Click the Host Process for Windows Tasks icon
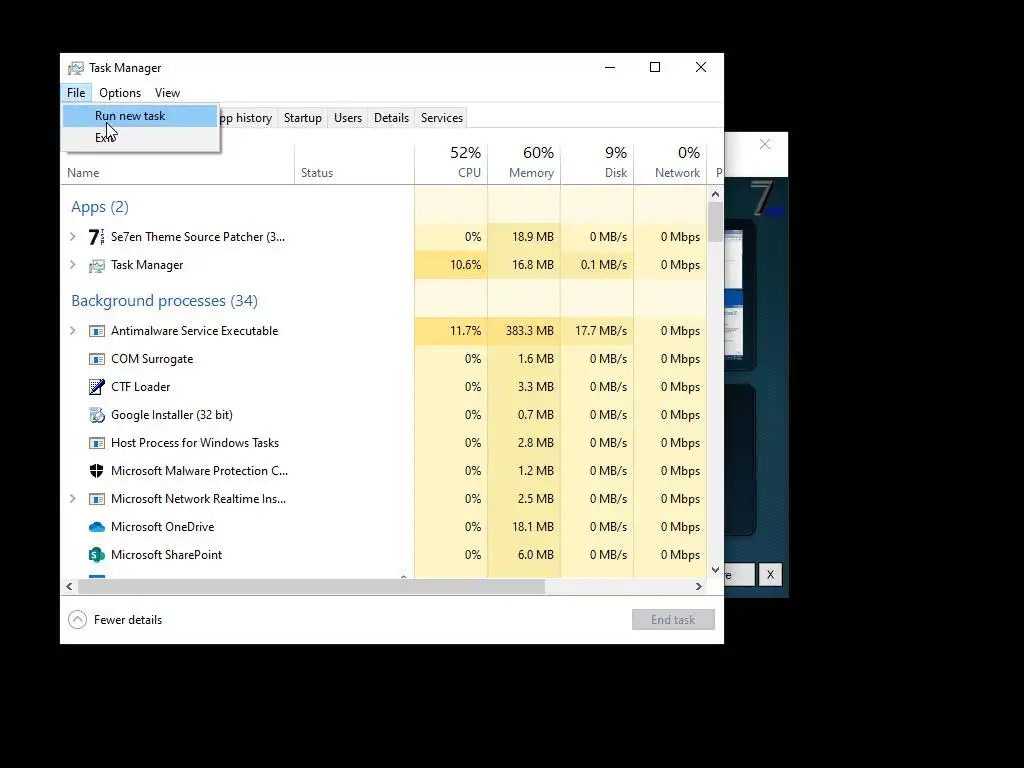Viewport: 1024px width, 768px height. tap(97, 443)
